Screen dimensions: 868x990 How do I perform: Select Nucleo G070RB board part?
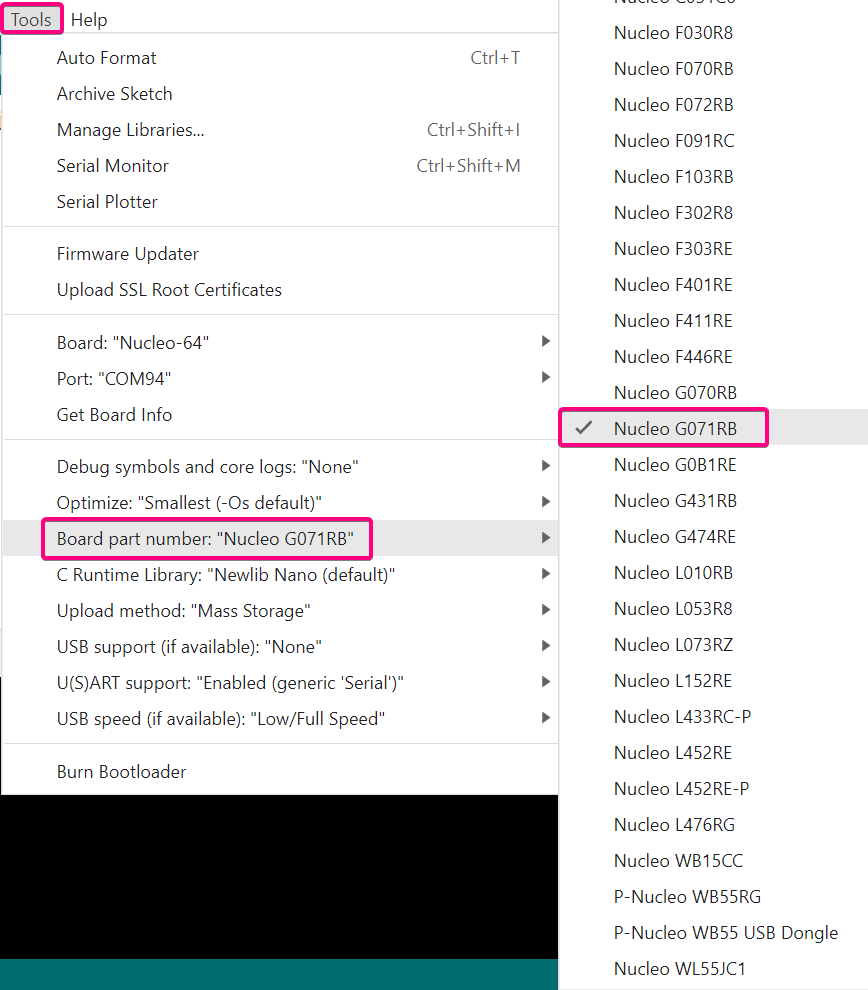(x=713, y=393)
